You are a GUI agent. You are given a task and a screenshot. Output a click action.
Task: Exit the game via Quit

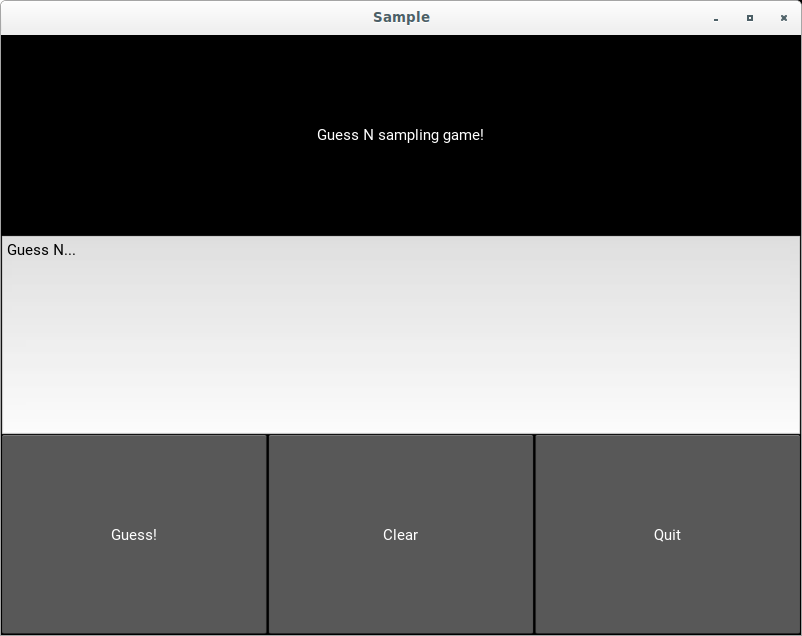coord(667,560)
